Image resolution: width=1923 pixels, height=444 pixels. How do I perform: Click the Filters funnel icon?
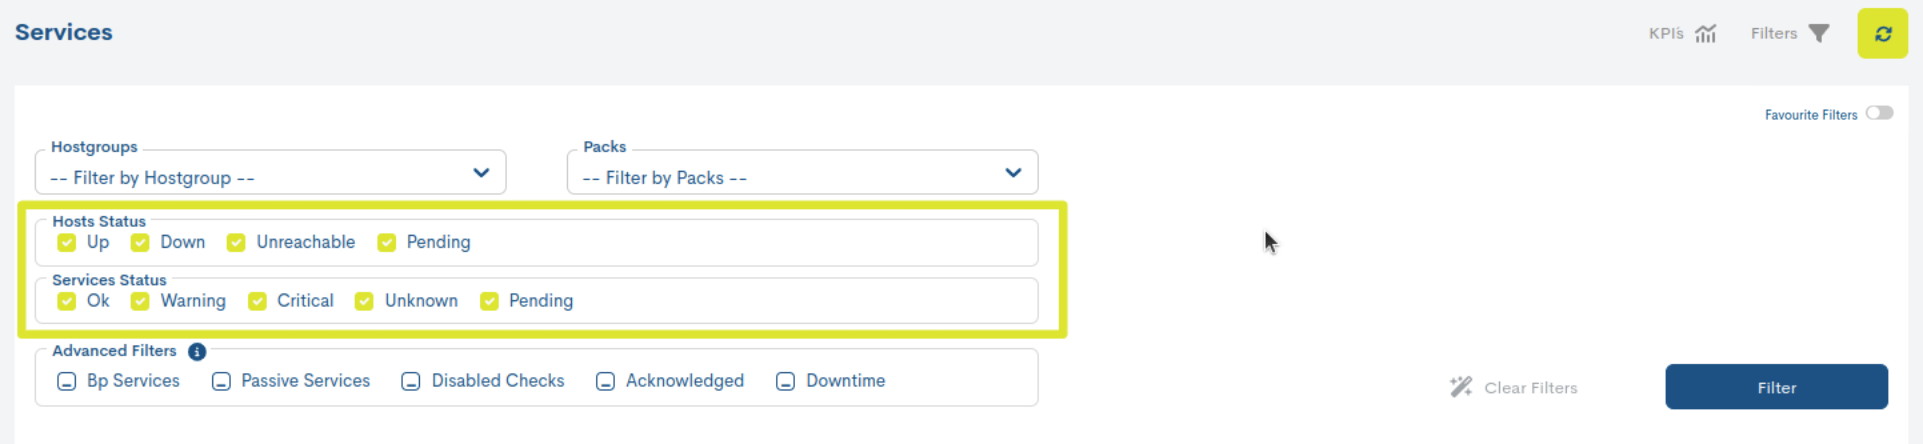click(1819, 33)
